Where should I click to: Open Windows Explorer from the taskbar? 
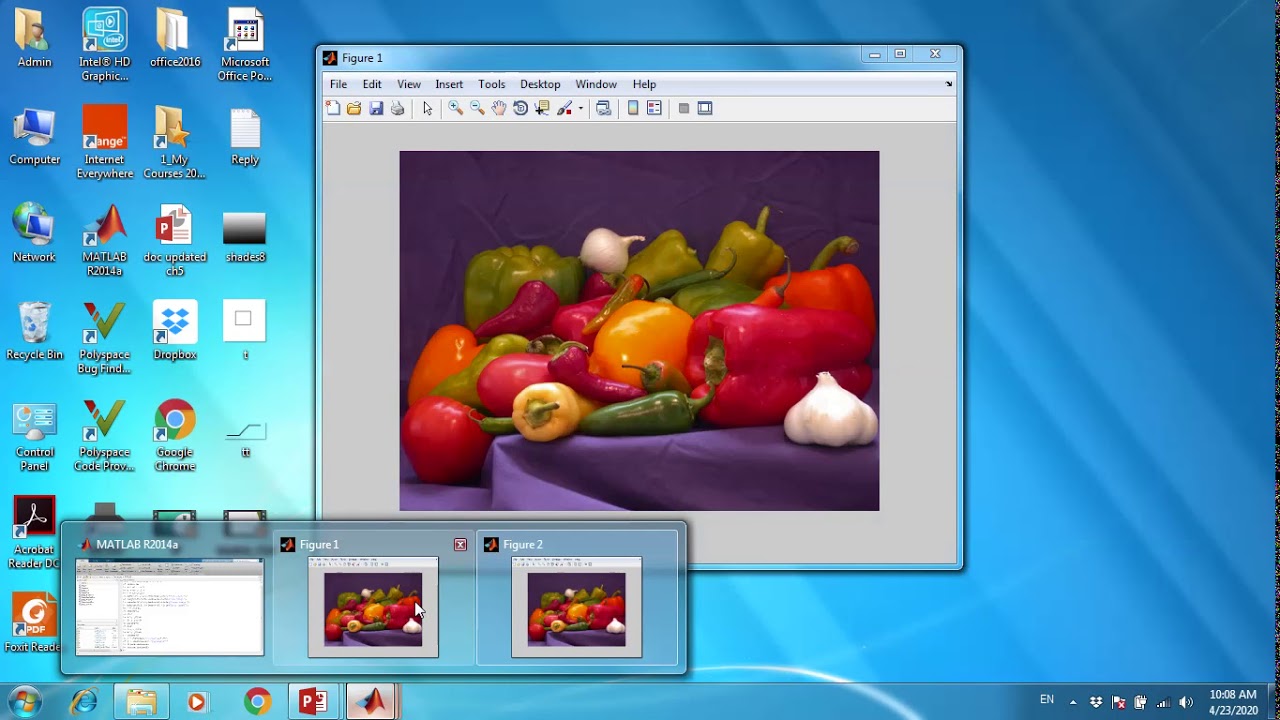tap(141, 702)
